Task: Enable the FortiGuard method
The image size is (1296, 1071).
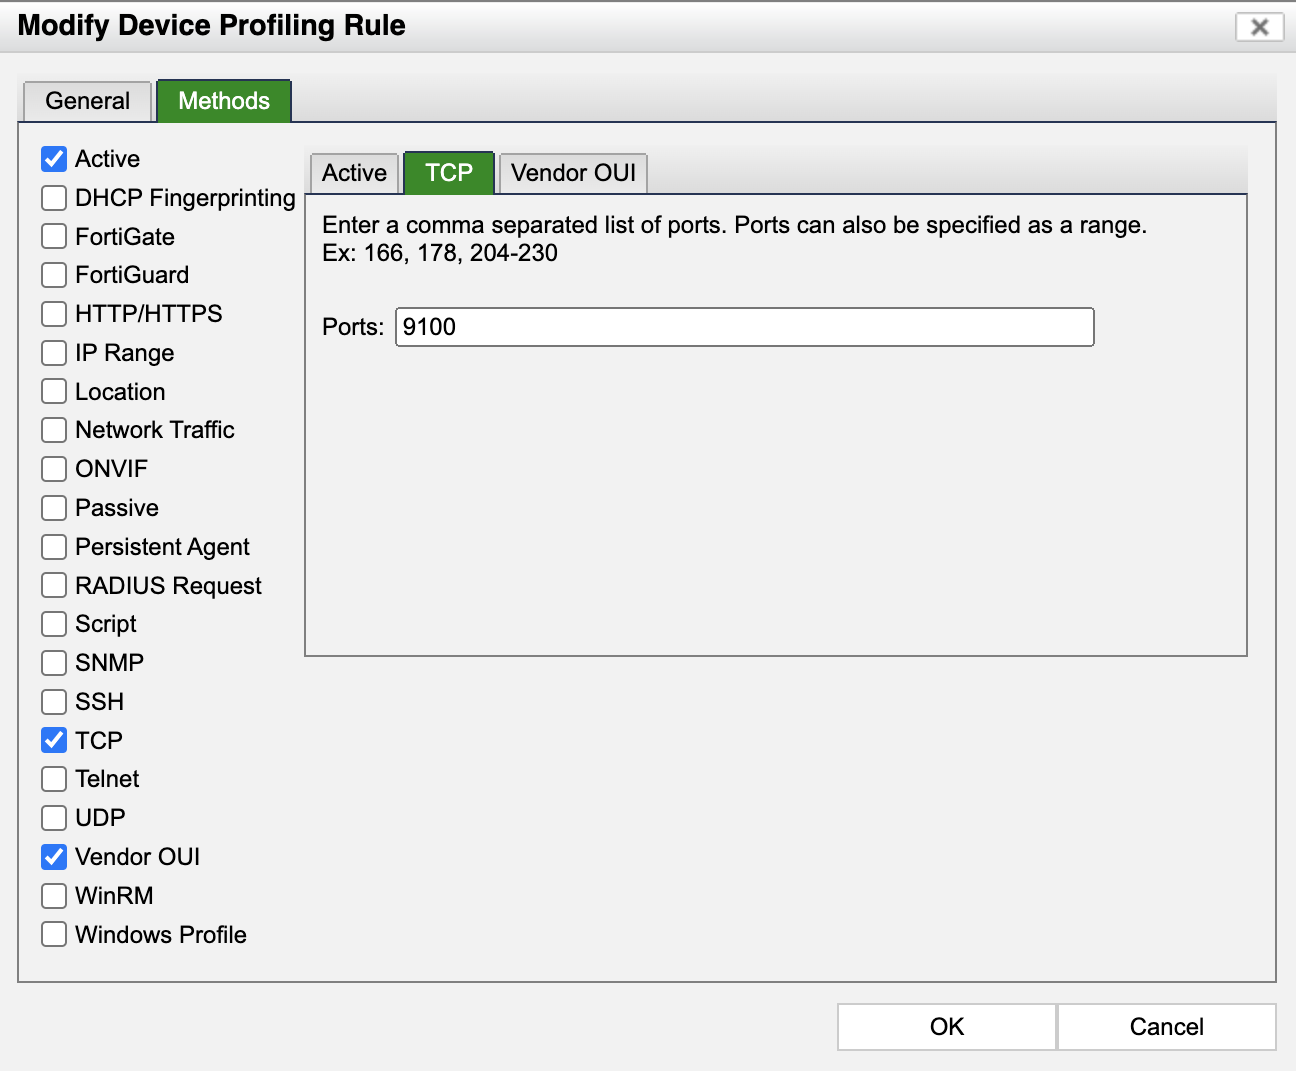Action: coord(54,274)
